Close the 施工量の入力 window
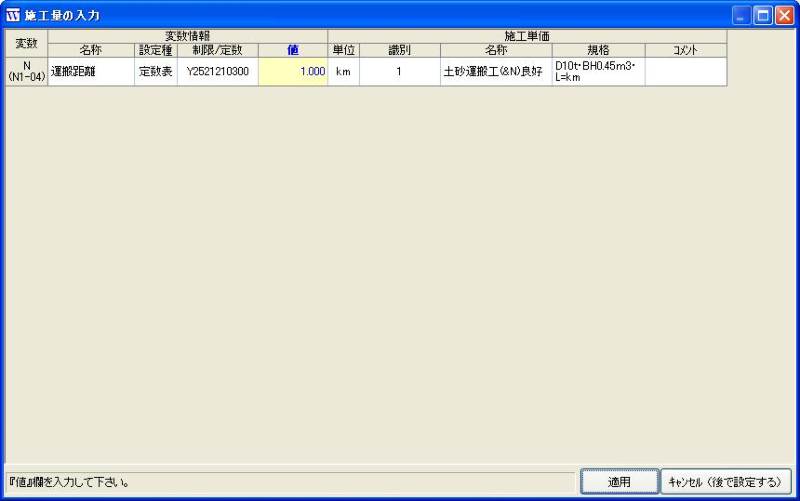The width and height of the screenshot is (800, 501). click(784, 15)
